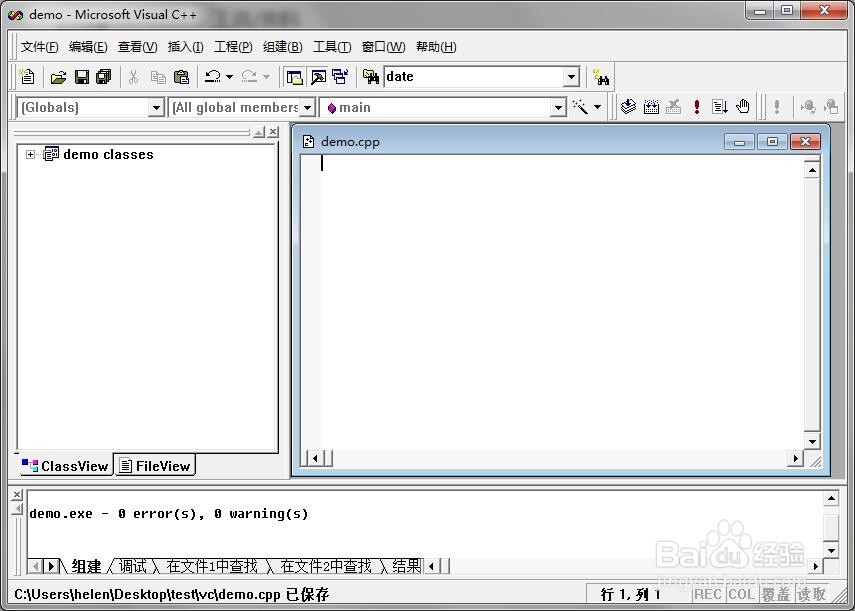
Task: Click the output pane scroll up arrow
Action: tap(831, 498)
